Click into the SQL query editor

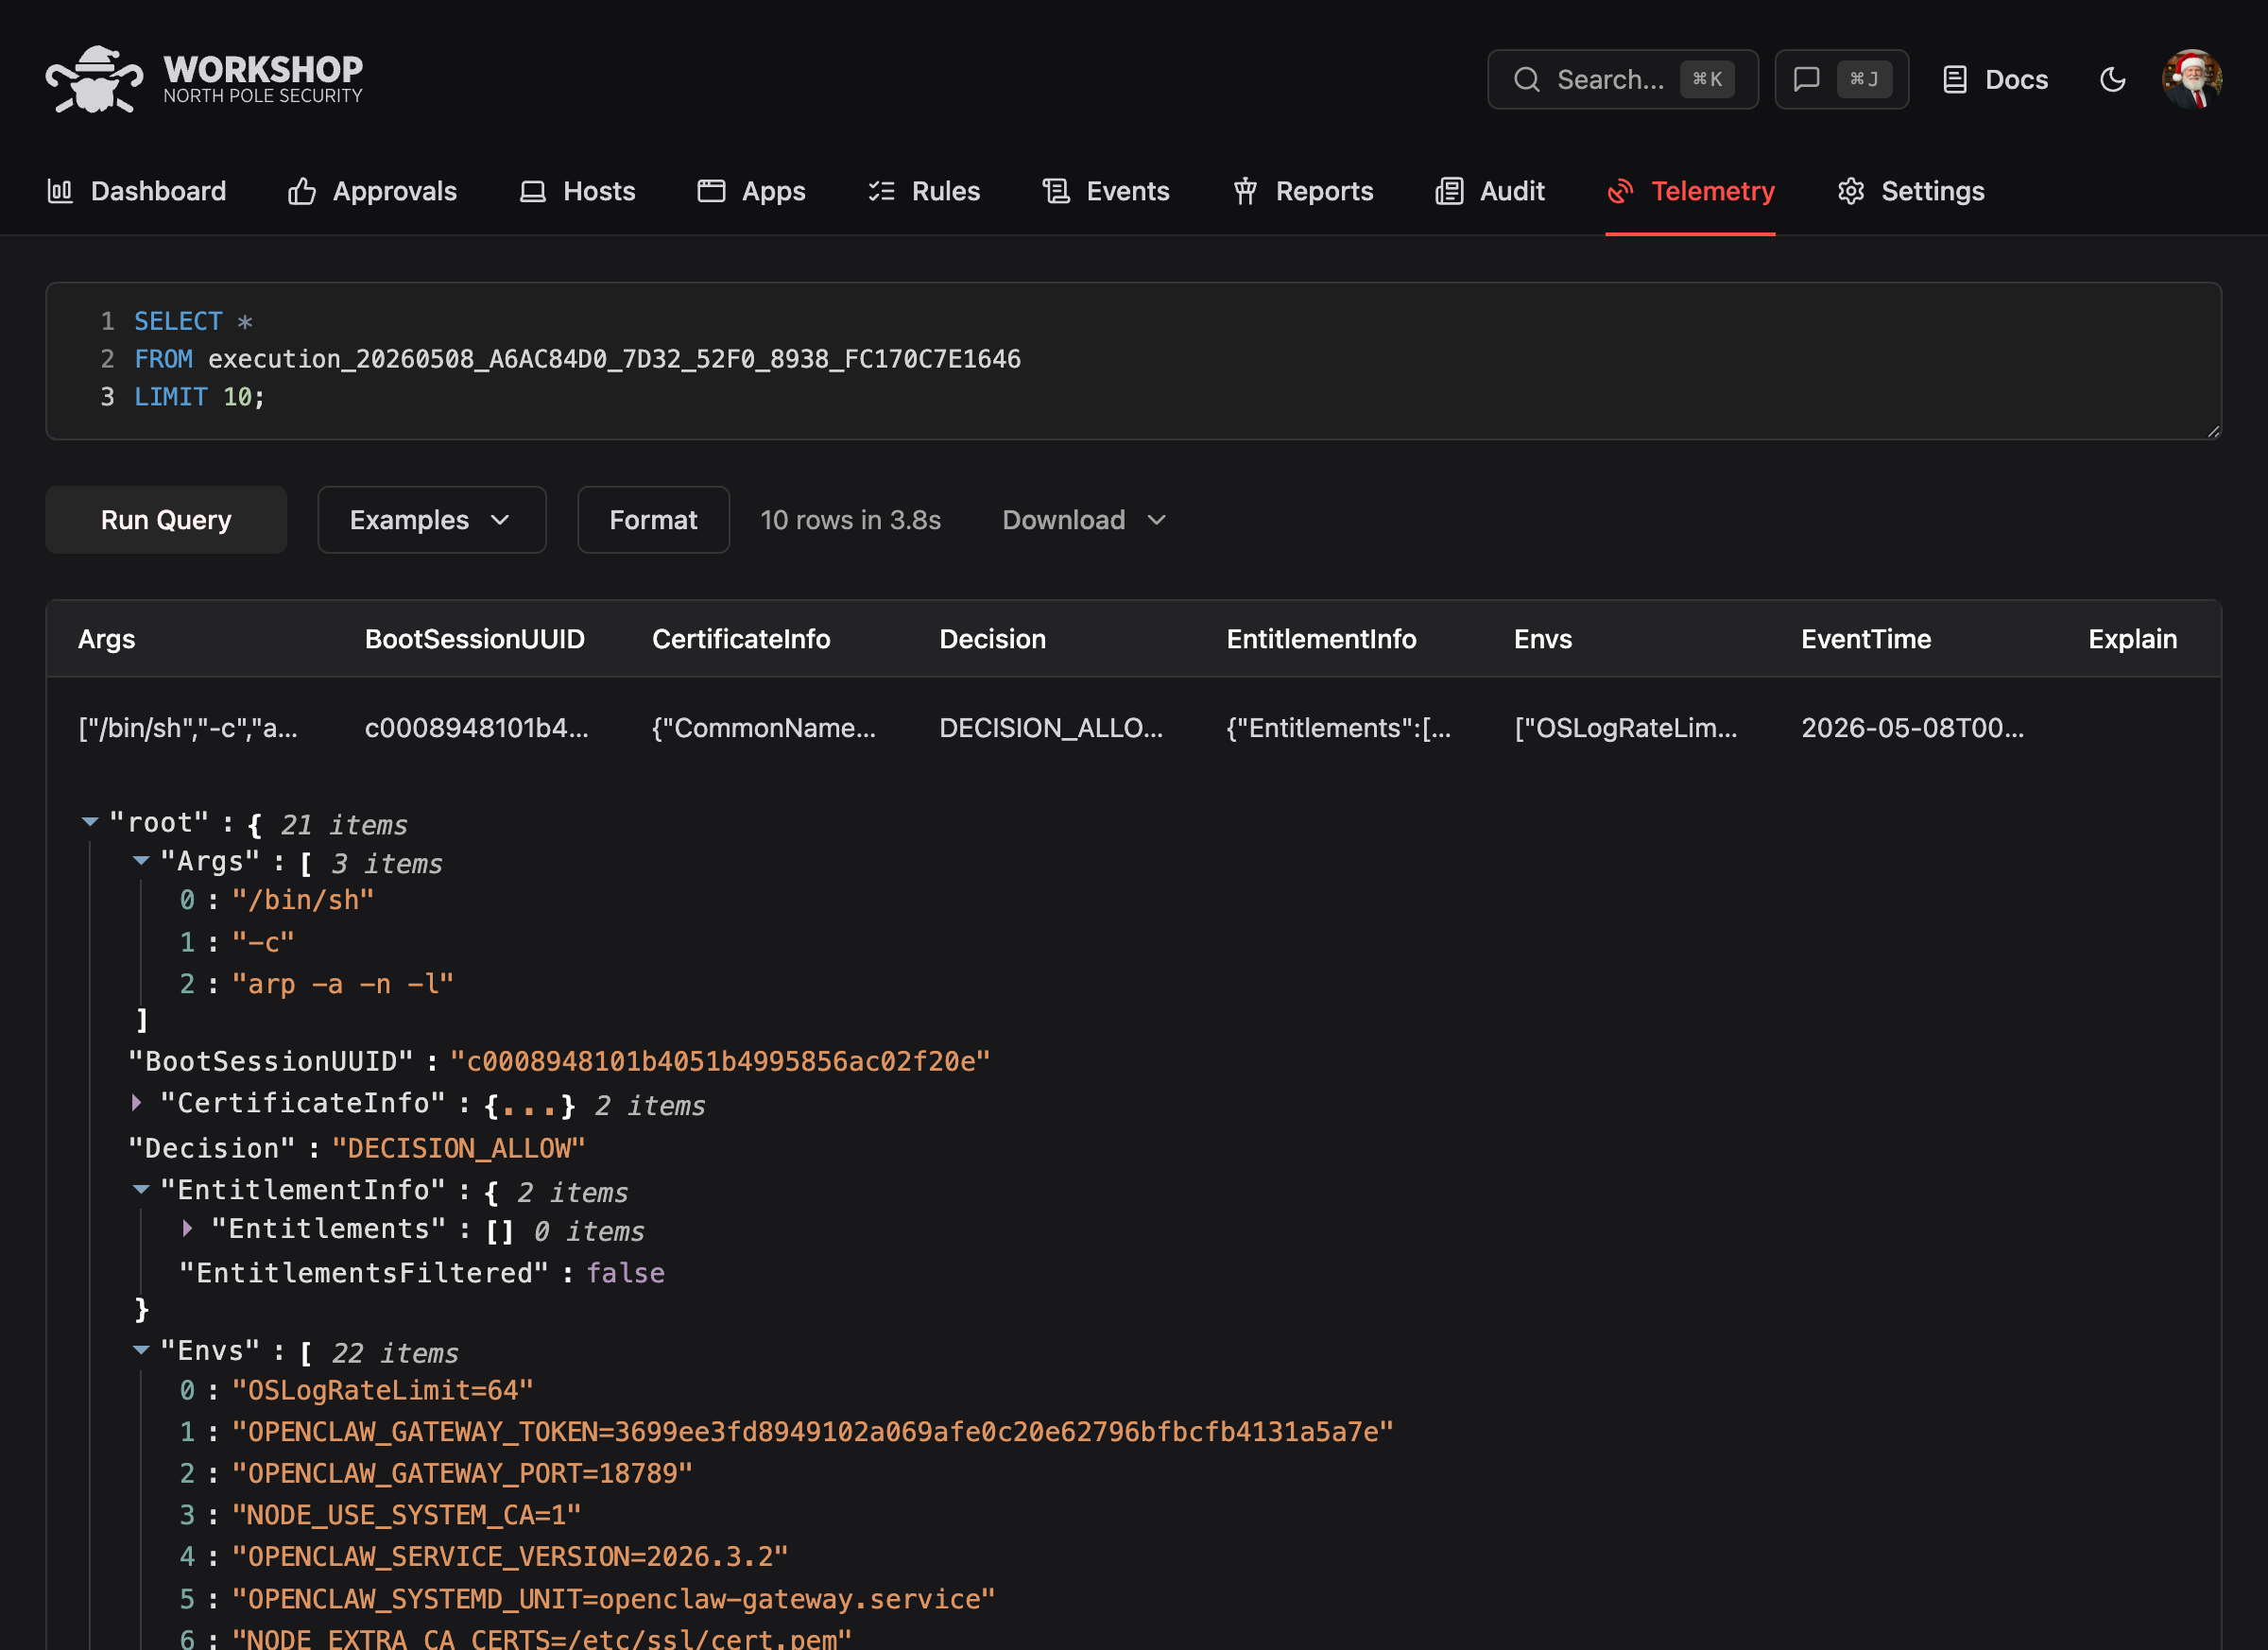point(1133,360)
